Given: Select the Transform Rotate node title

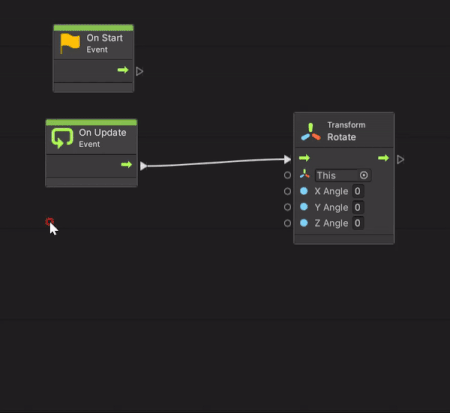Looking at the screenshot, I should [x=346, y=131].
